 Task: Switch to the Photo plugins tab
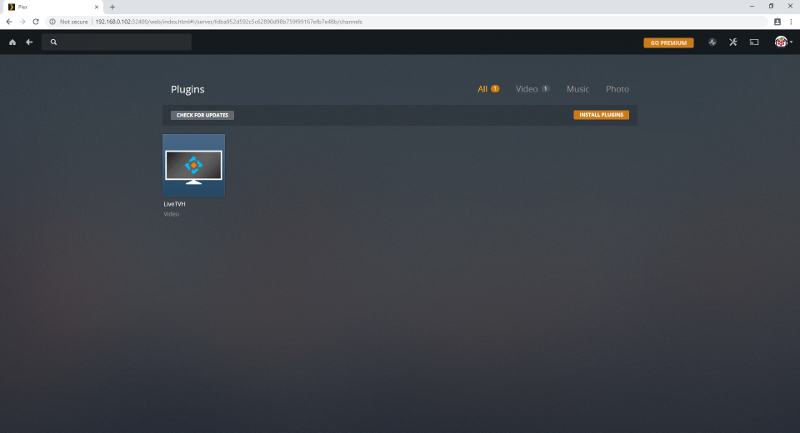(617, 89)
